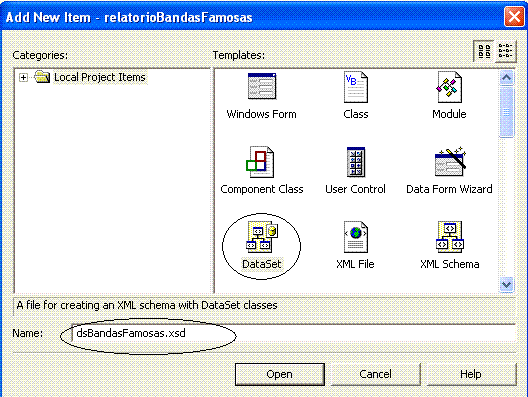The height and width of the screenshot is (397, 528).
Task: Click the 'Windows Form' label text
Action: (x=261, y=114)
